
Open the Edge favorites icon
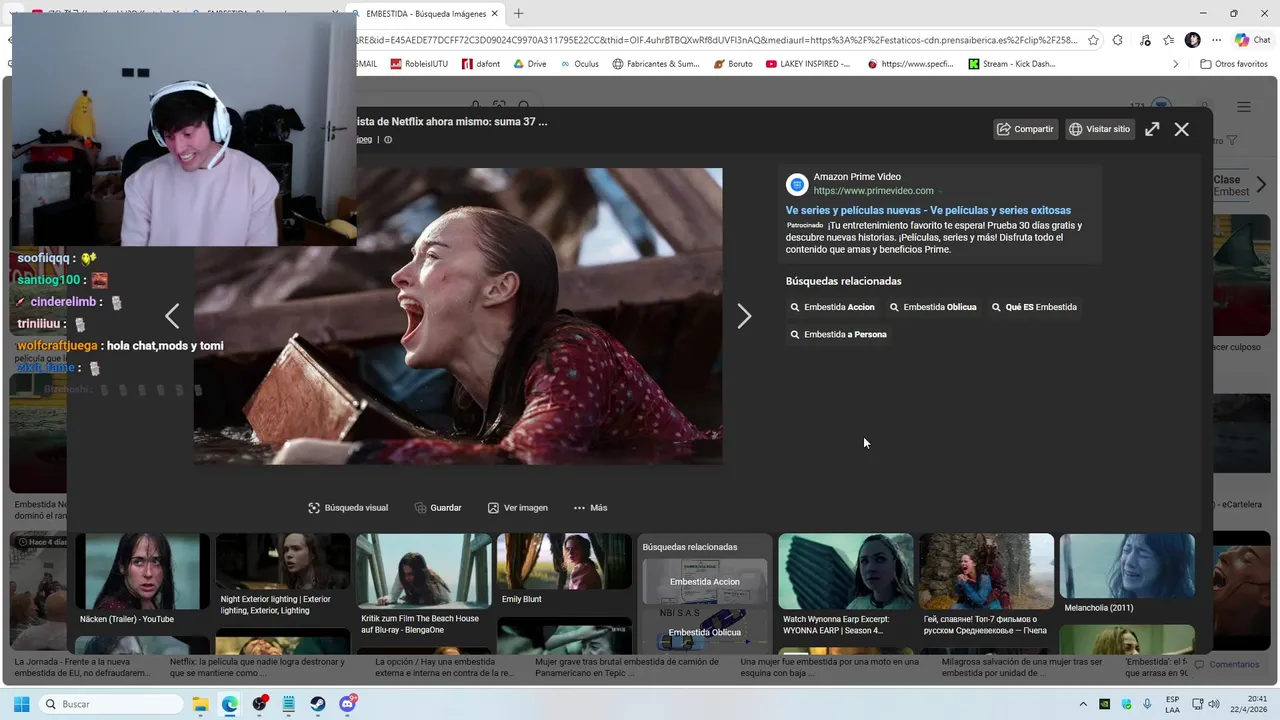coord(1169,40)
